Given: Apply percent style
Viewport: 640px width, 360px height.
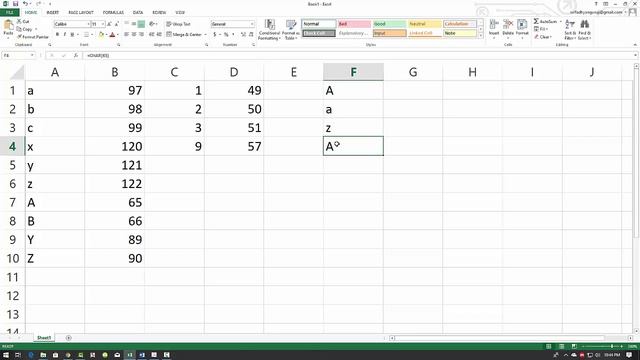Looking at the screenshot, I should pyautogui.click(x=226, y=35).
